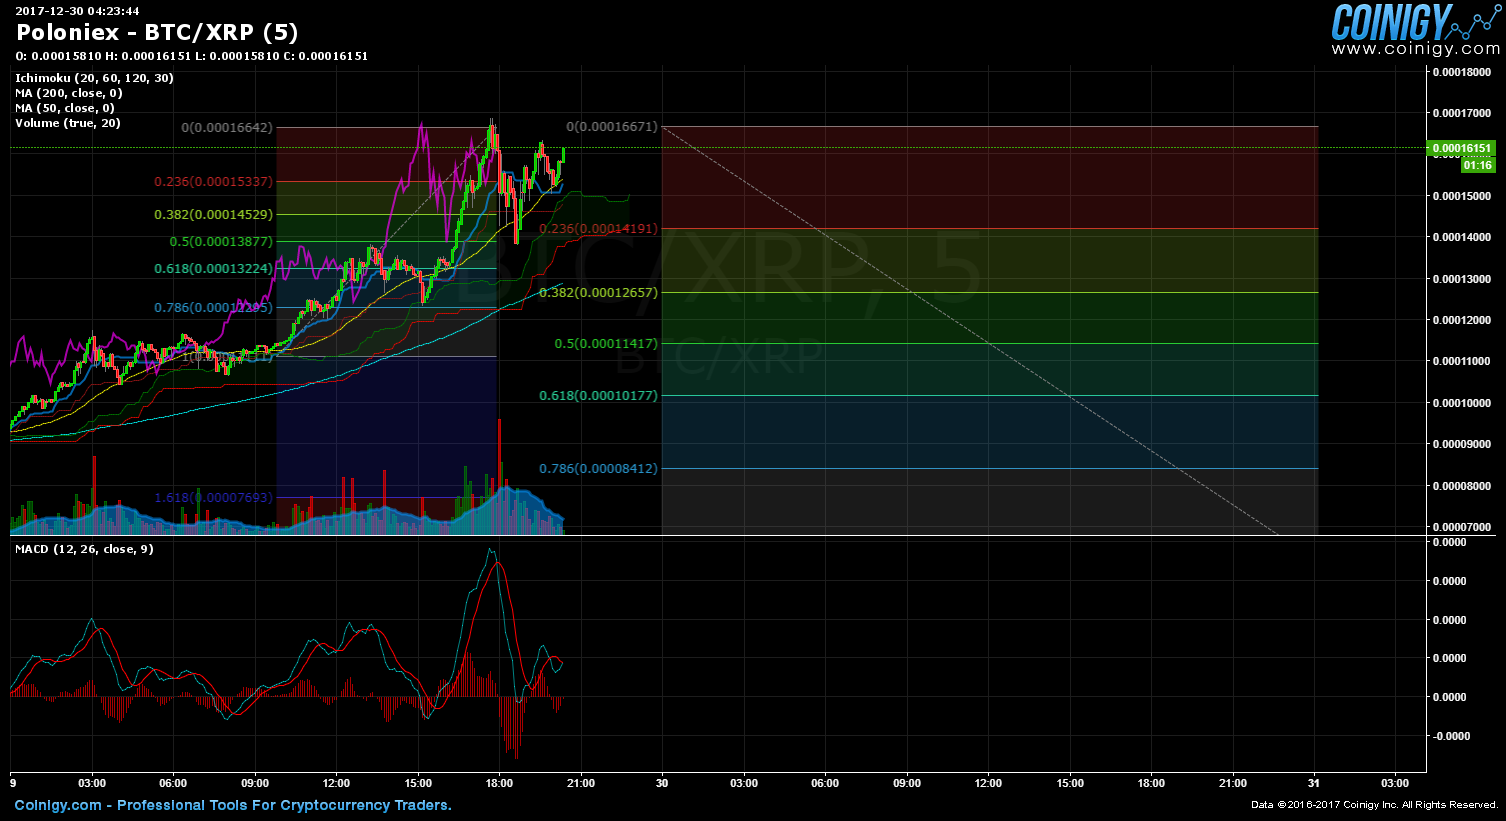Click the 0.00008000 price axis label
The height and width of the screenshot is (821, 1506).
(x=1461, y=486)
